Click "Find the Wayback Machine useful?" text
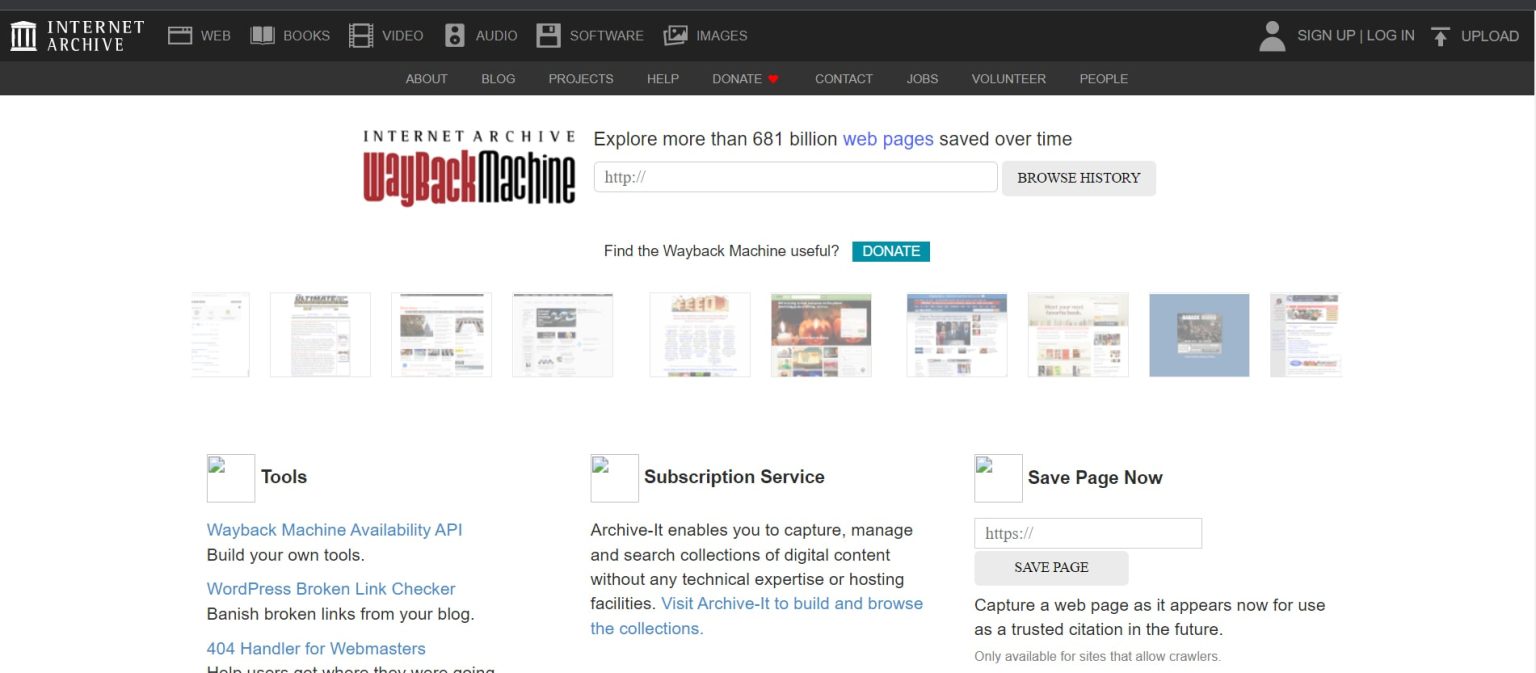 tap(722, 251)
